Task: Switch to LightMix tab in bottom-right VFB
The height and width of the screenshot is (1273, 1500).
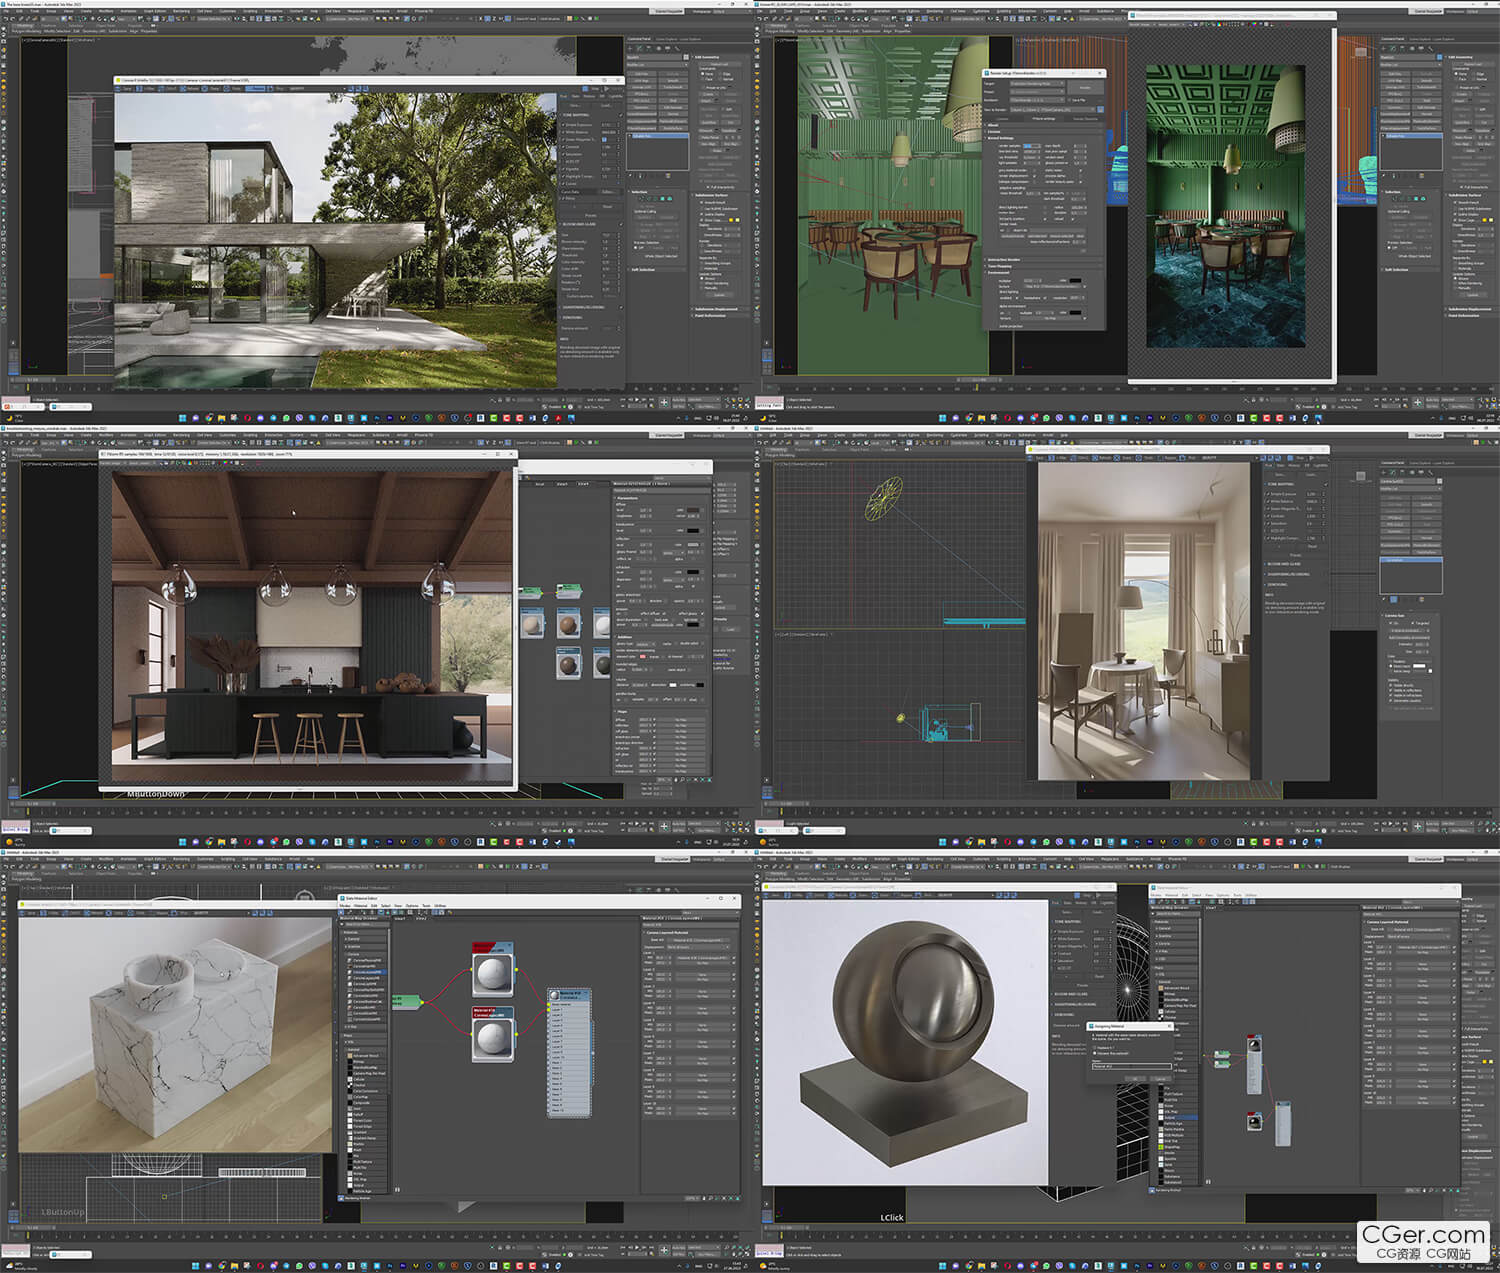Action: 1107,903
